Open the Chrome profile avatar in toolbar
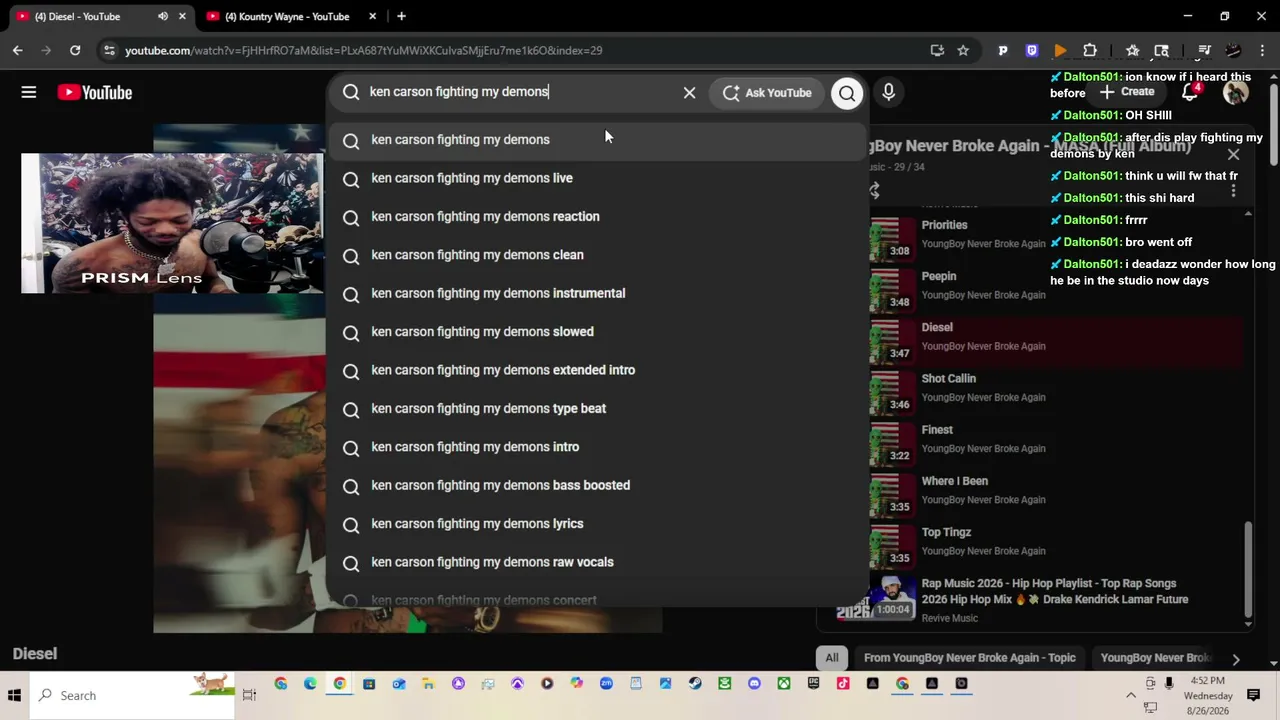The height and width of the screenshot is (720, 1280). coord(1234,50)
